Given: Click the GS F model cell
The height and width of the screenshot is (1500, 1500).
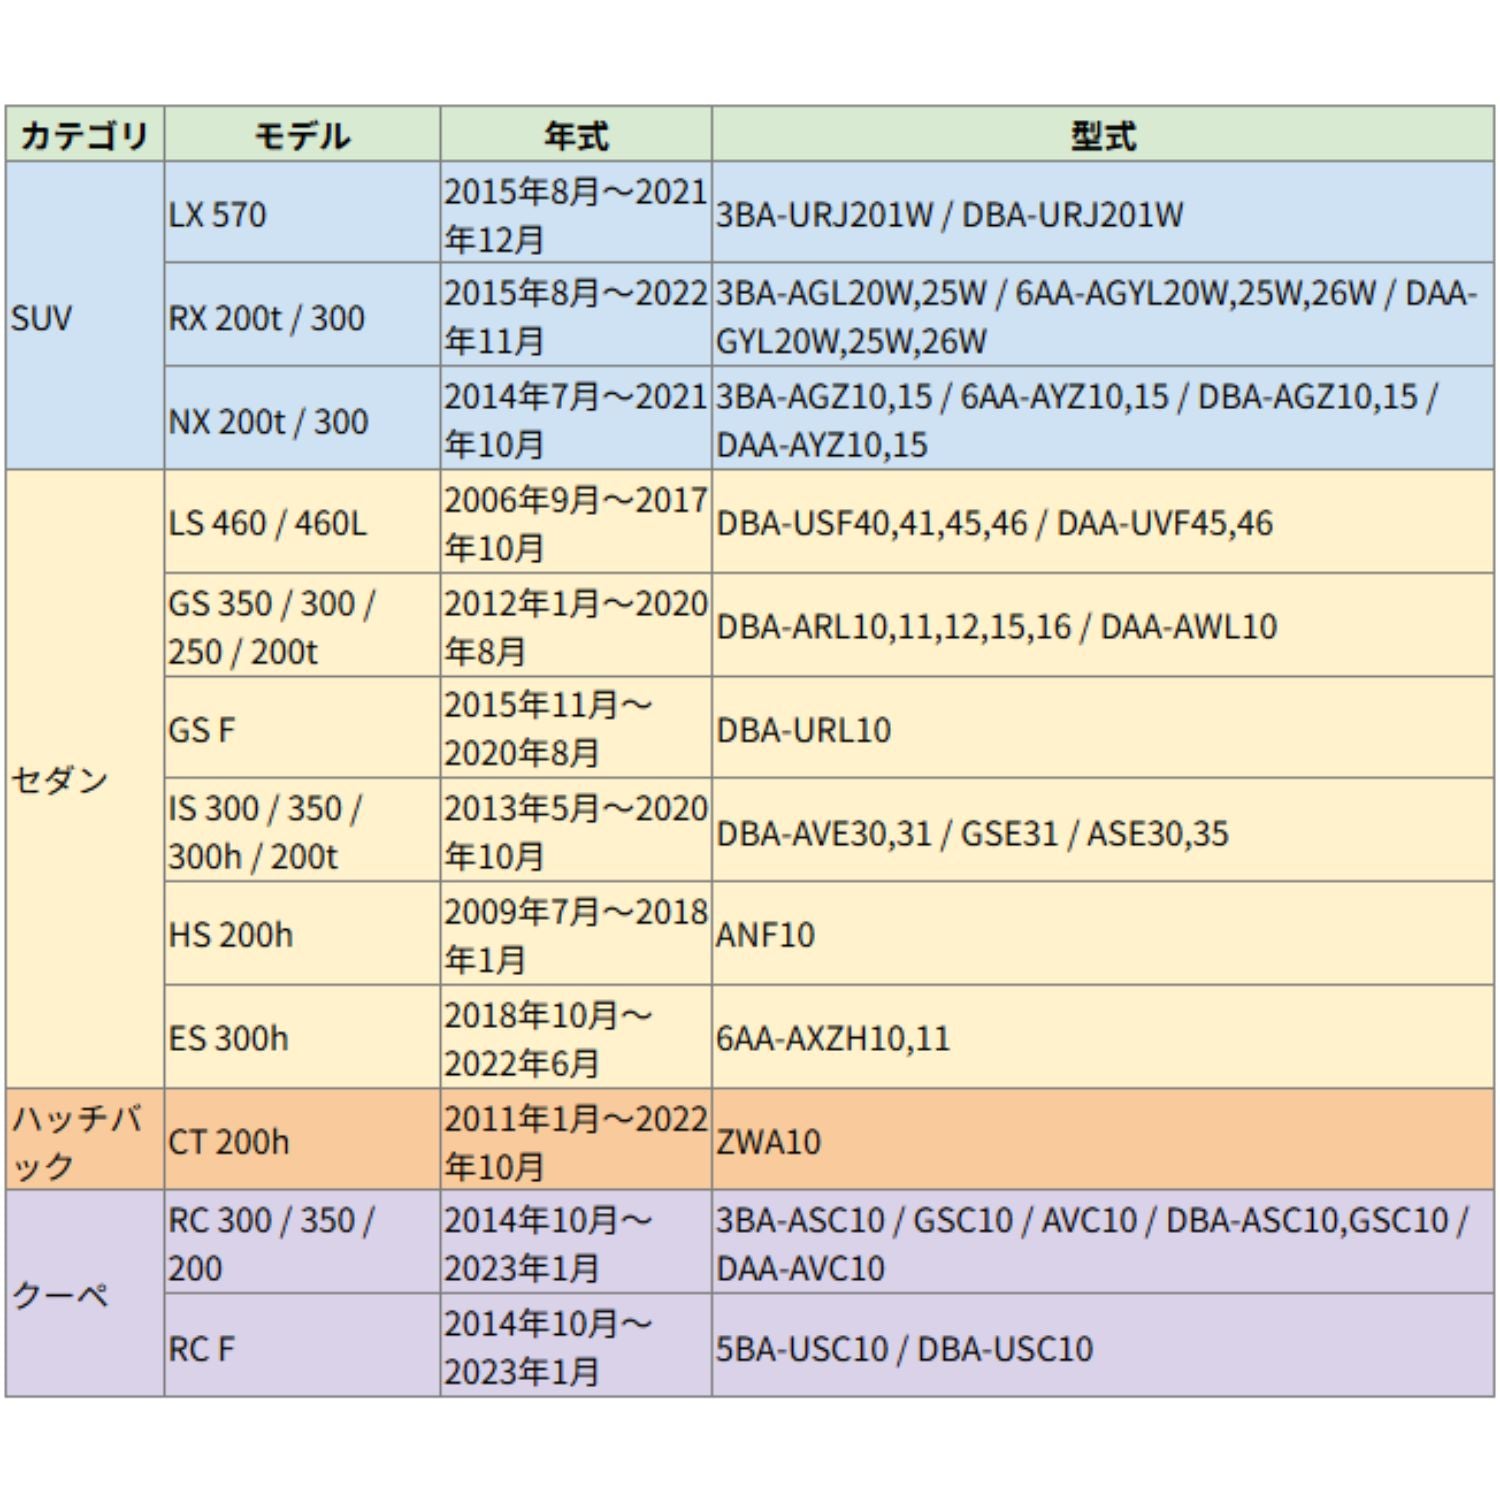Looking at the screenshot, I should [x=302, y=728].
